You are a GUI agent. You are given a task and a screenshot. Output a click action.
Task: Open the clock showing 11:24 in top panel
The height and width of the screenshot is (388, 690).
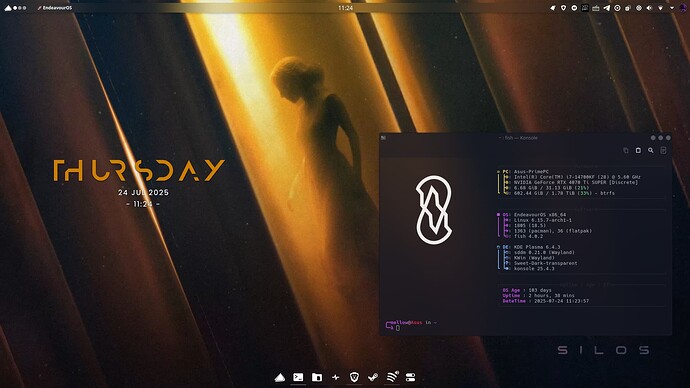pyautogui.click(x=345, y=8)
